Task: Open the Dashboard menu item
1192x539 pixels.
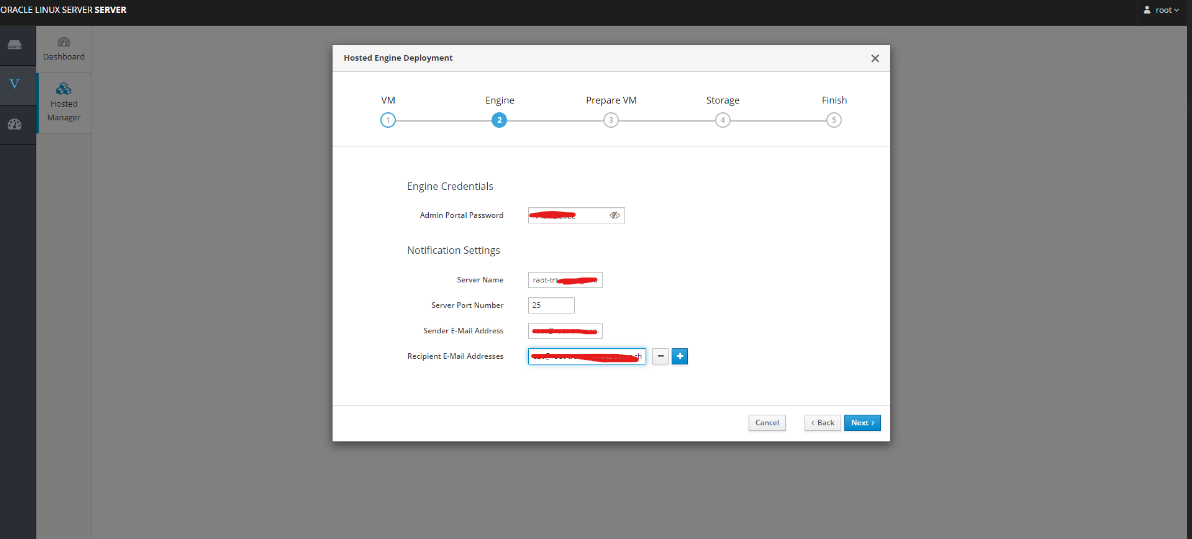Action: (64, 49)
